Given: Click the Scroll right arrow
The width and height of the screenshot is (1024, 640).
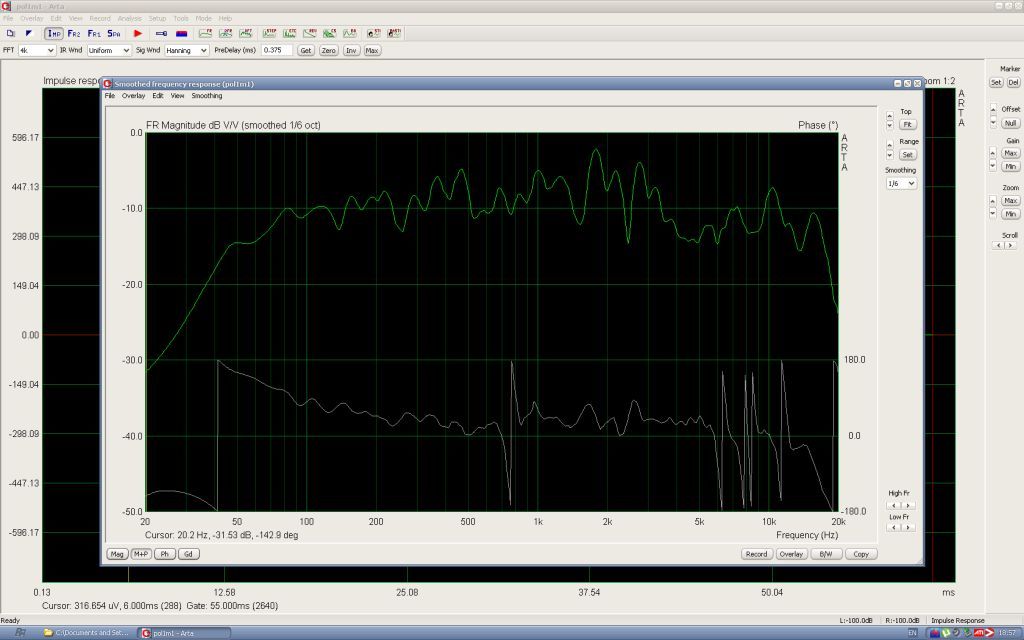Looking at the screenshot, I should [x=1011, y=246].
